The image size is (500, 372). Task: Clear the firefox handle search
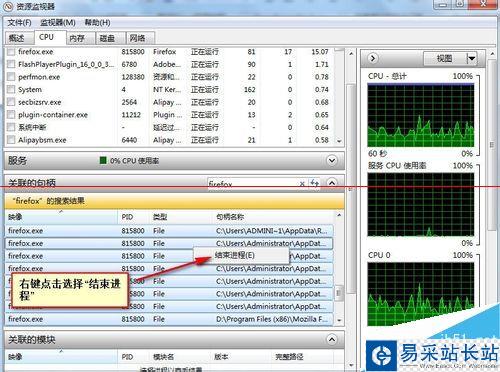[302, 184]
